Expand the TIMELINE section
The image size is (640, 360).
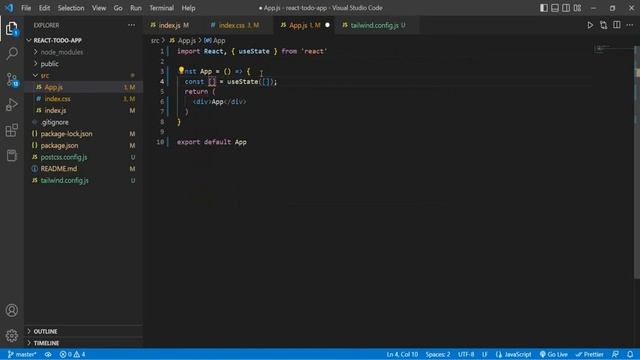[x=84, y=343]
